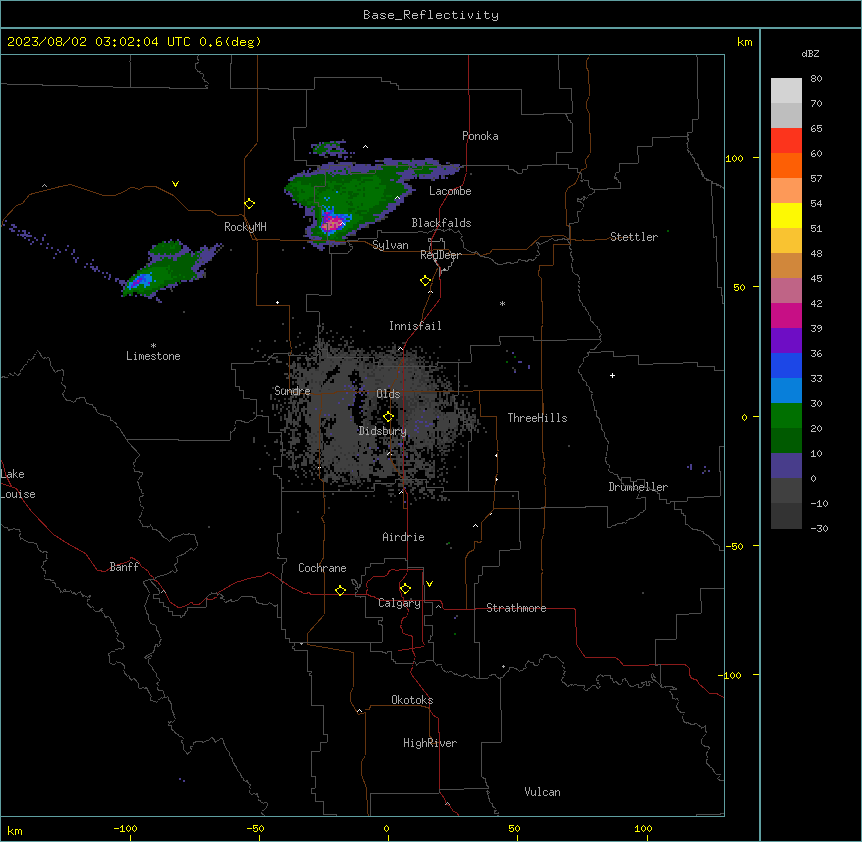Screen dimensions: 862x842
Task: Click the 80 value on the dBZ scale
Action: tap(816, 79)
